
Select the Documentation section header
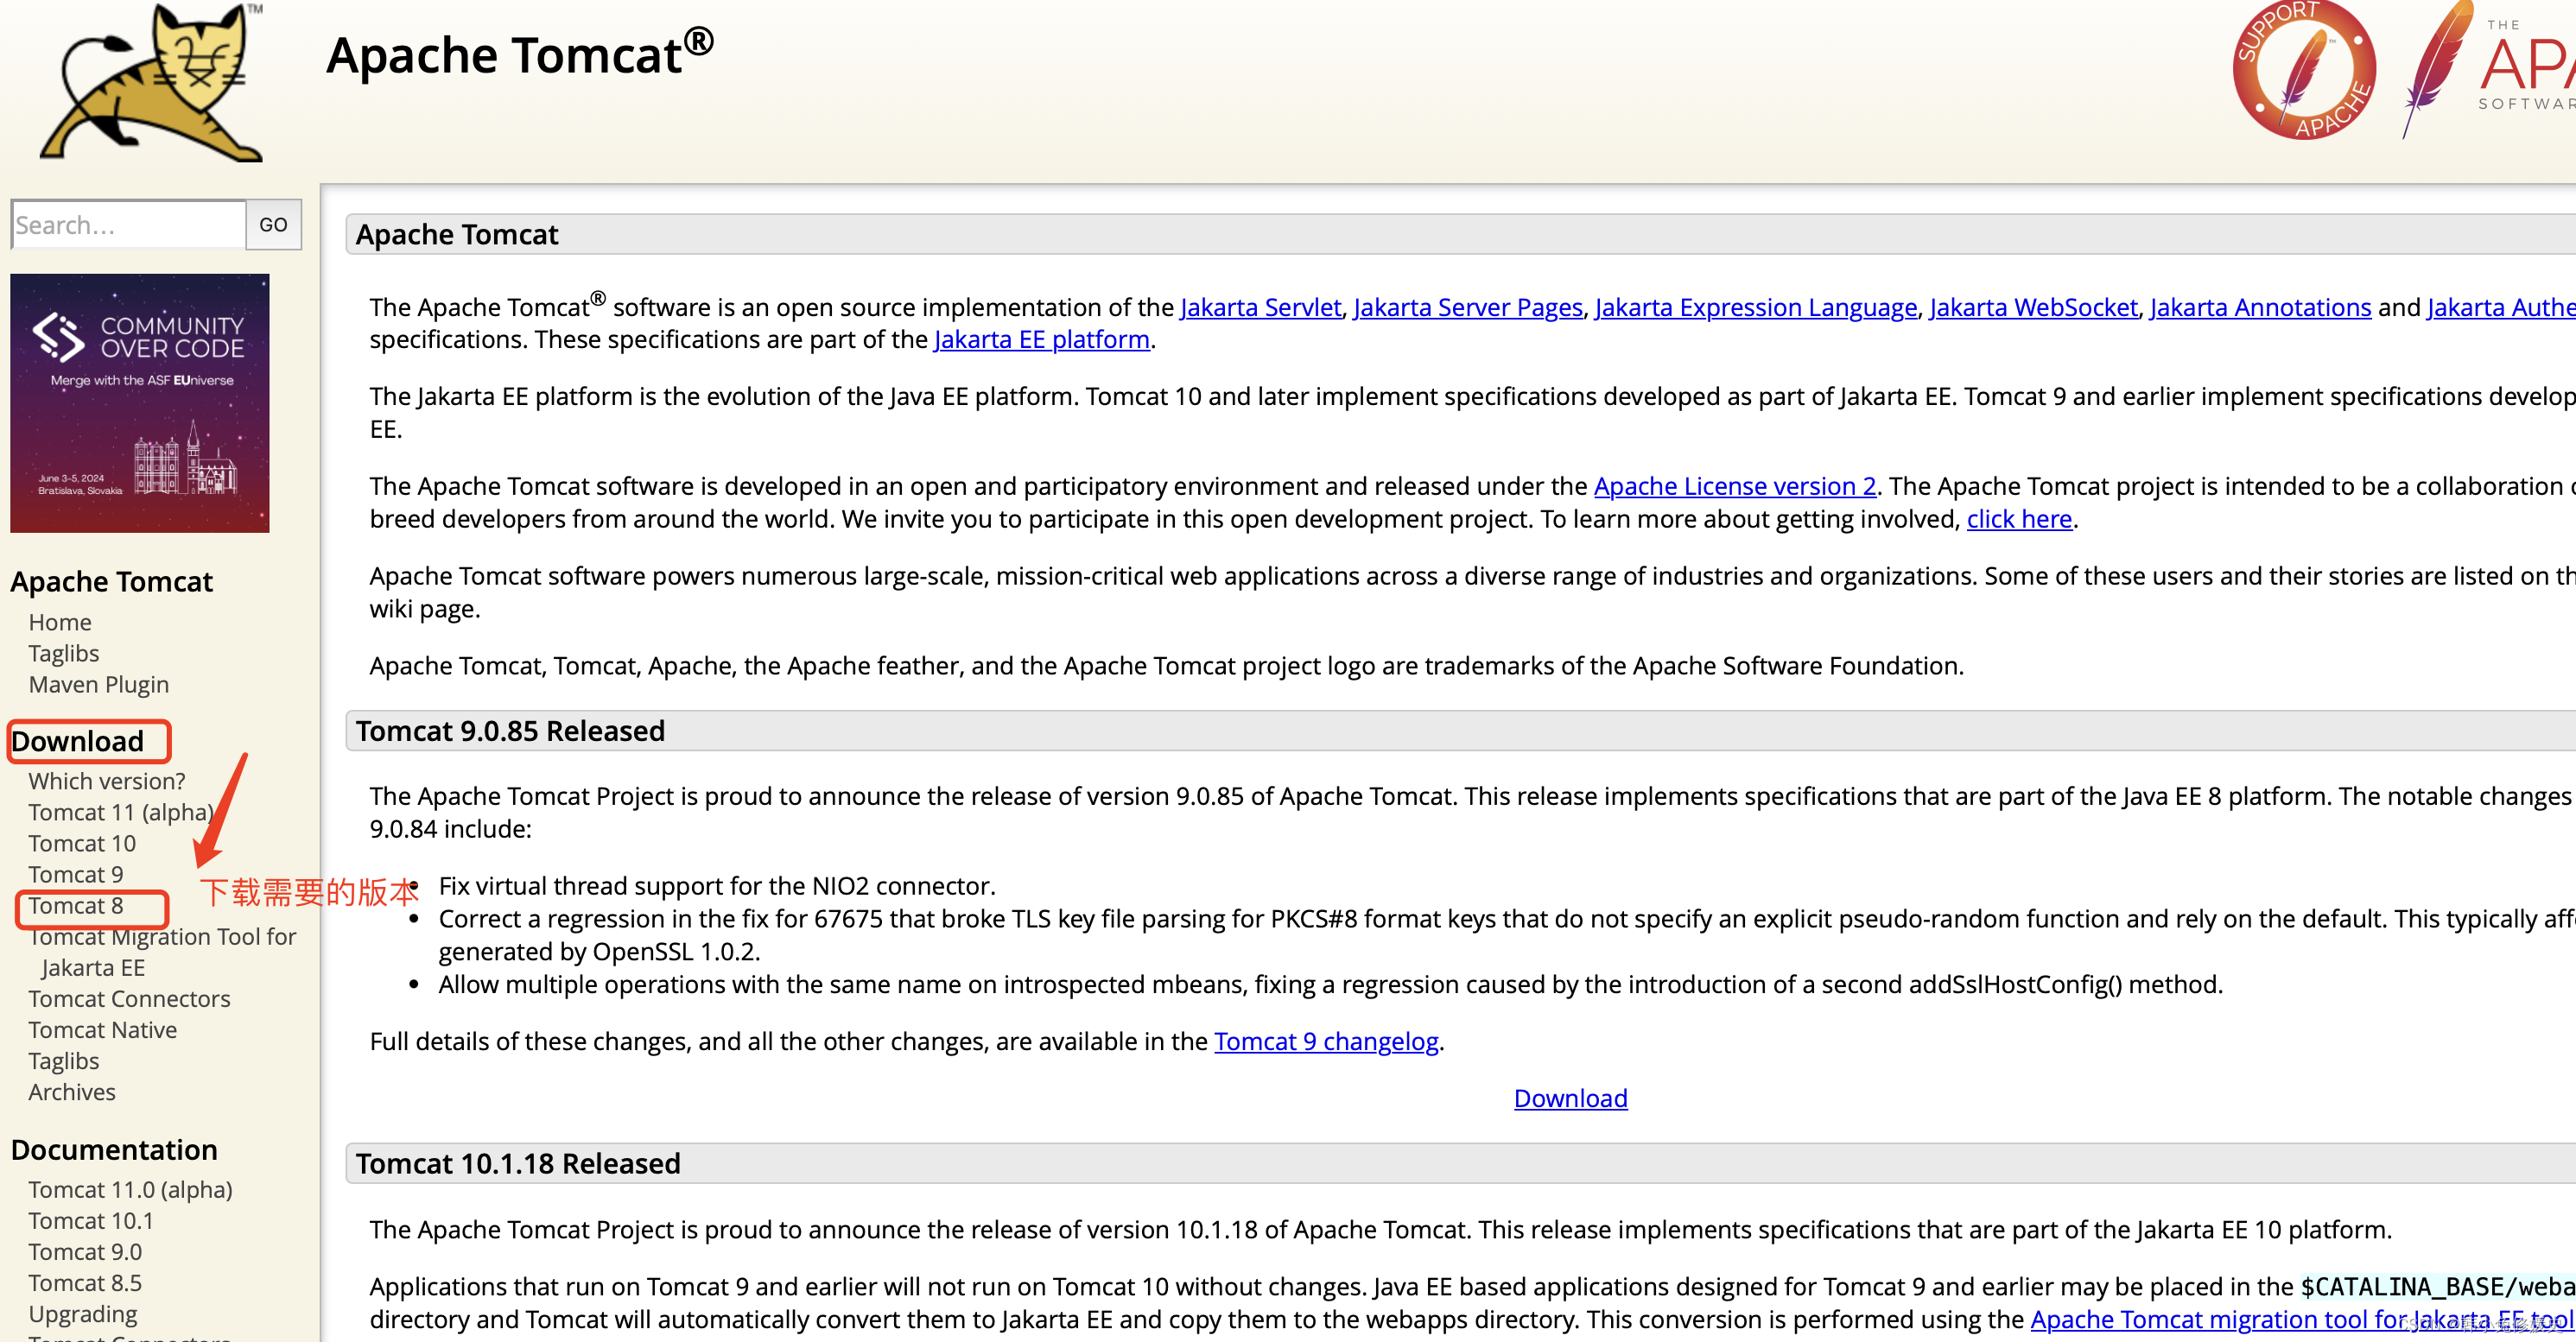click(112, 1148)
